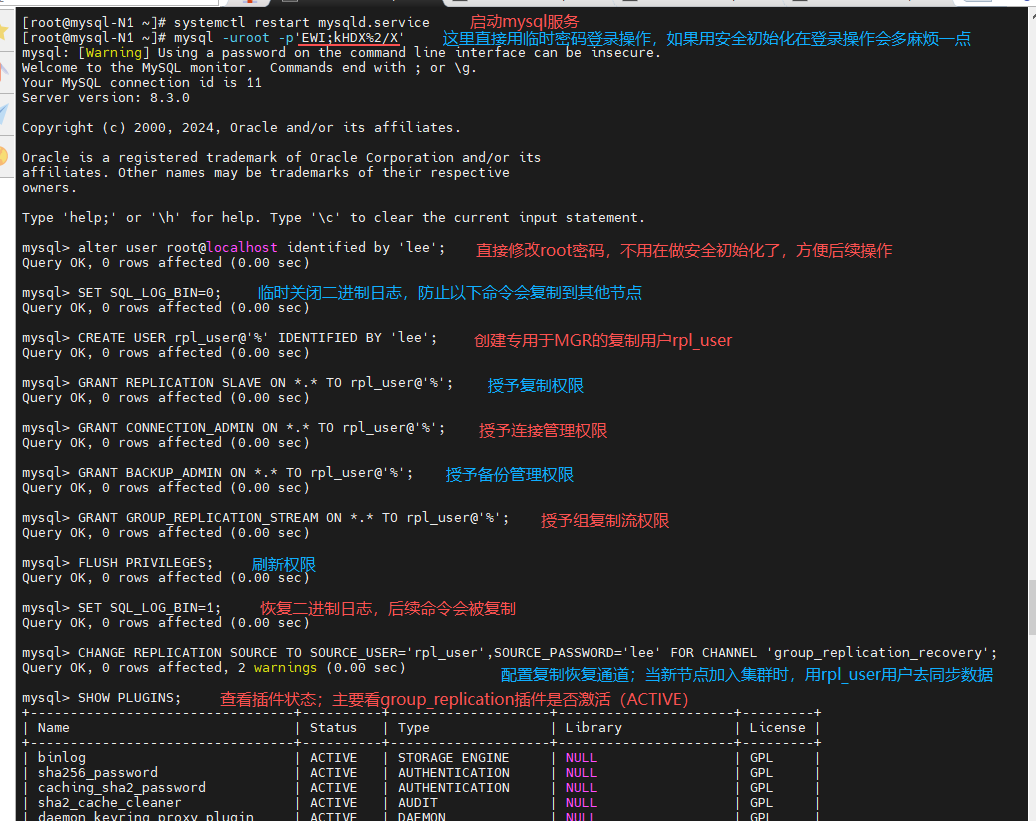
Task: Click 'Oracle is a registered trademark' line
Action: pos(281,157)
